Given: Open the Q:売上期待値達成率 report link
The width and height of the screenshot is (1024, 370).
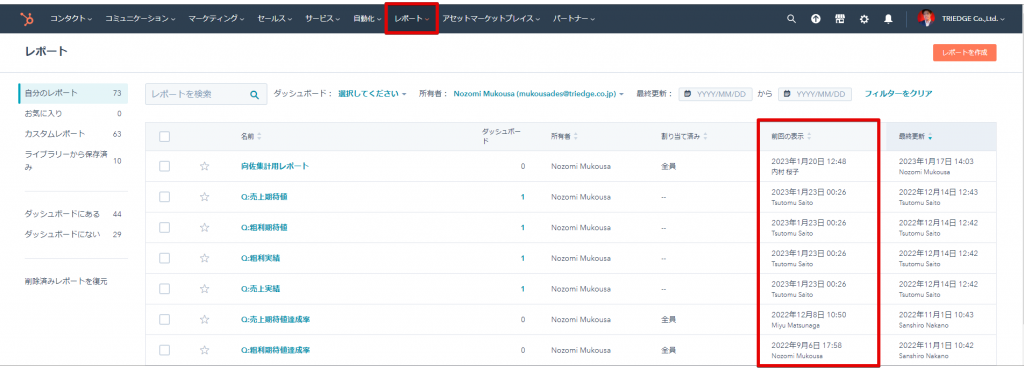Looking at the screenshot, I should click(275, 320).
